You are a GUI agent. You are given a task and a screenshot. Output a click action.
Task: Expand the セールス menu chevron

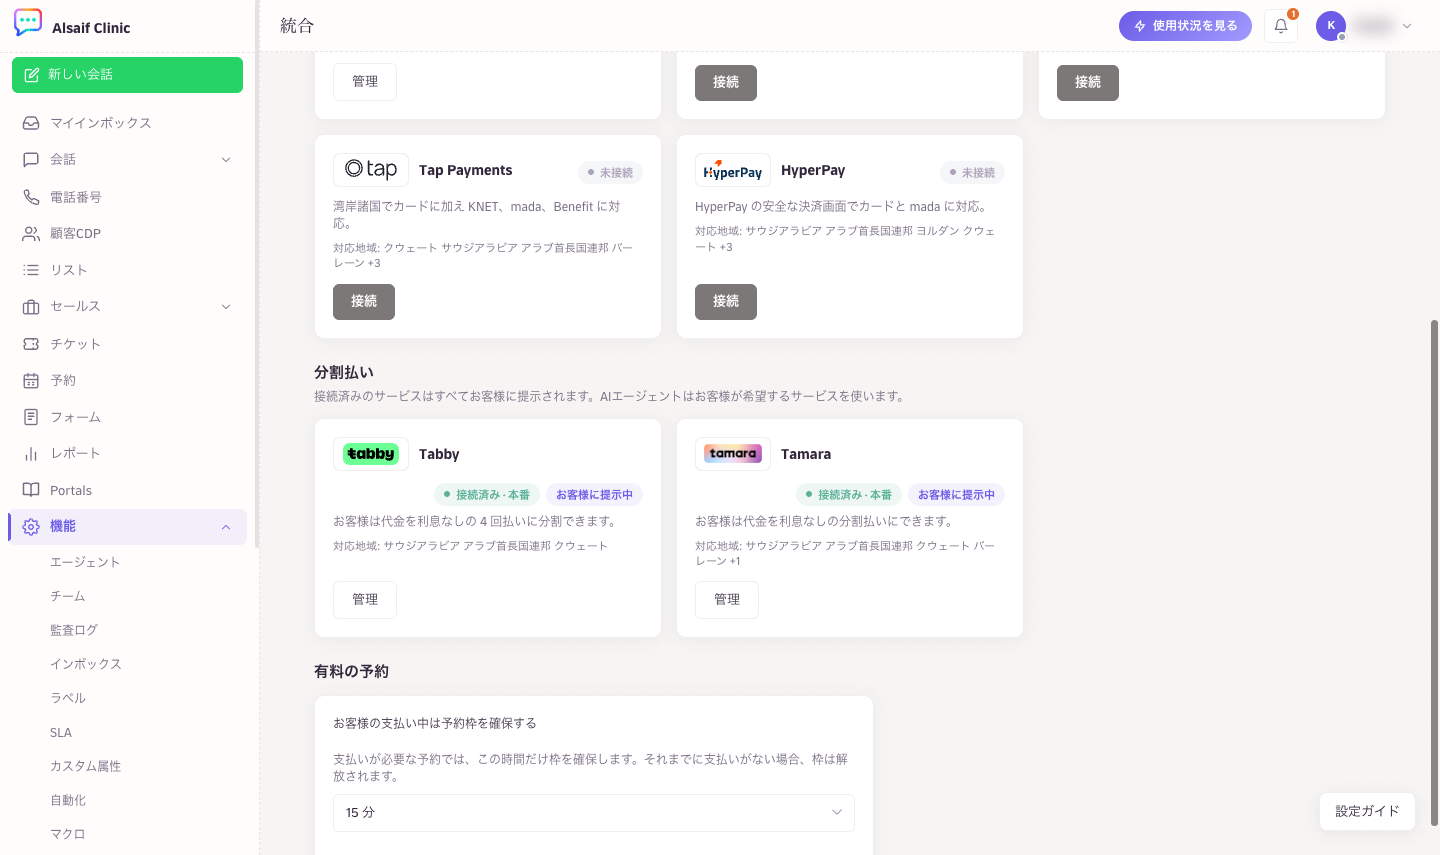tap(226, 307)
